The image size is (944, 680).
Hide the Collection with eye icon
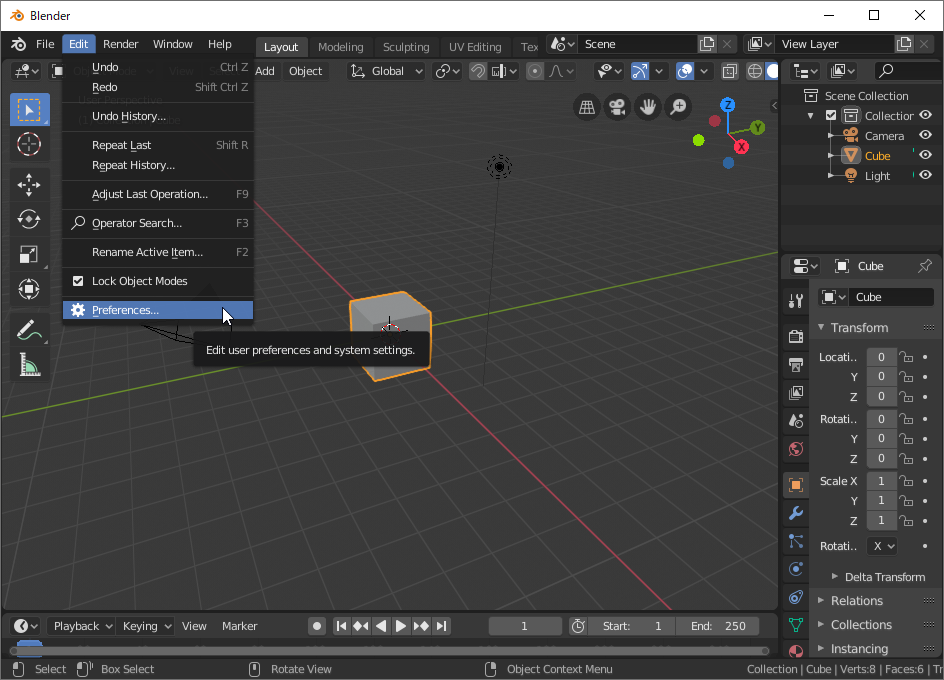926,115
